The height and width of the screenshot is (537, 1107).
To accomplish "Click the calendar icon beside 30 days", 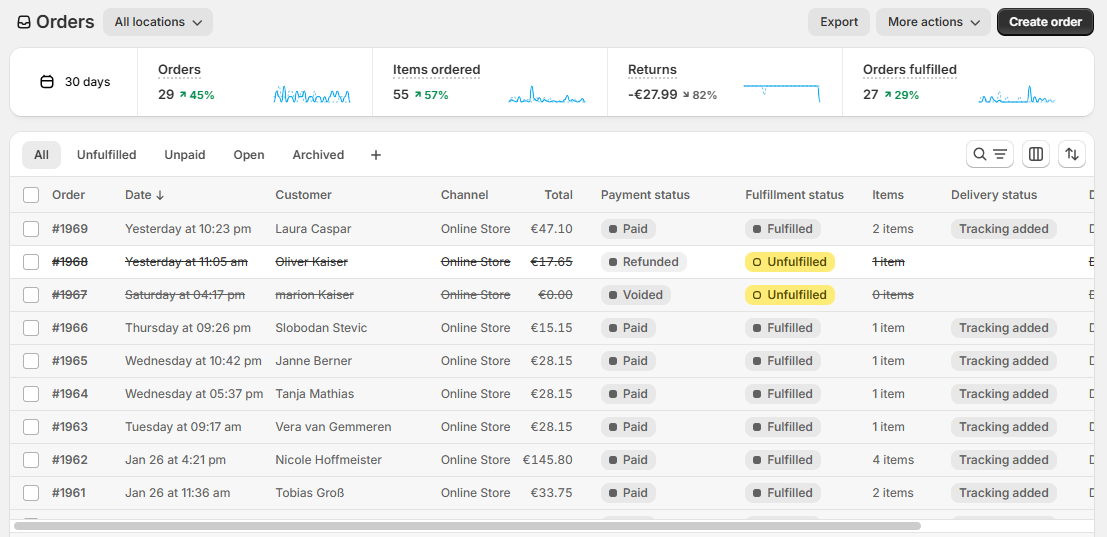I will 47,82.
